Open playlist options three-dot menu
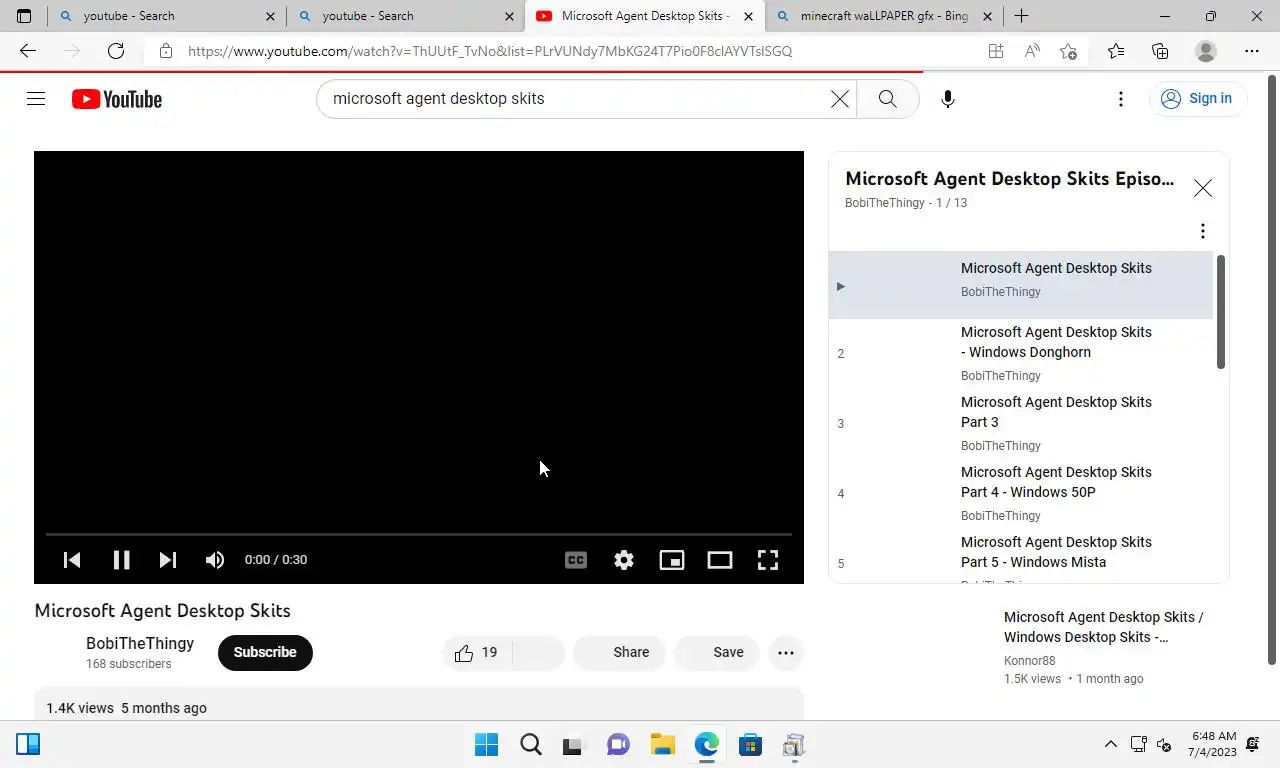The width and height of the screenshot is (1280, 768). coord(1203,231)
